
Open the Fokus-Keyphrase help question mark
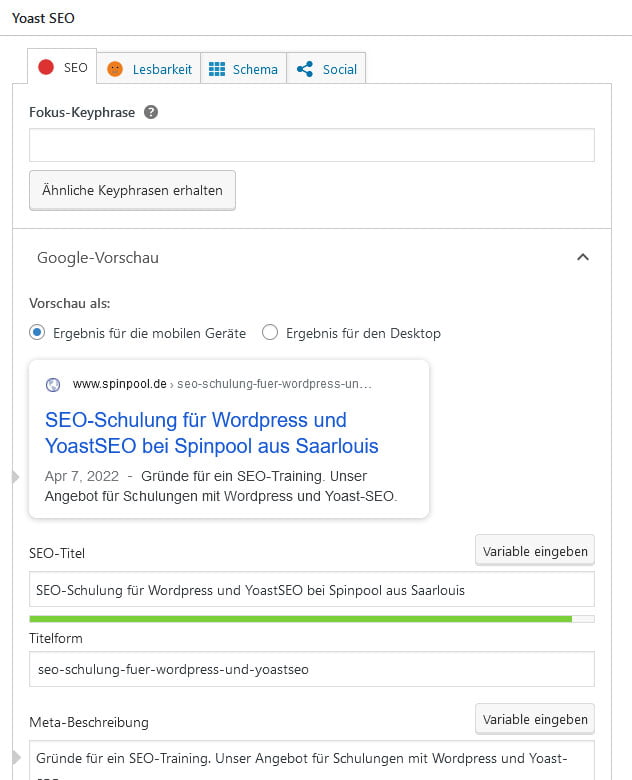pyautogui.click(x=151, y=112)
